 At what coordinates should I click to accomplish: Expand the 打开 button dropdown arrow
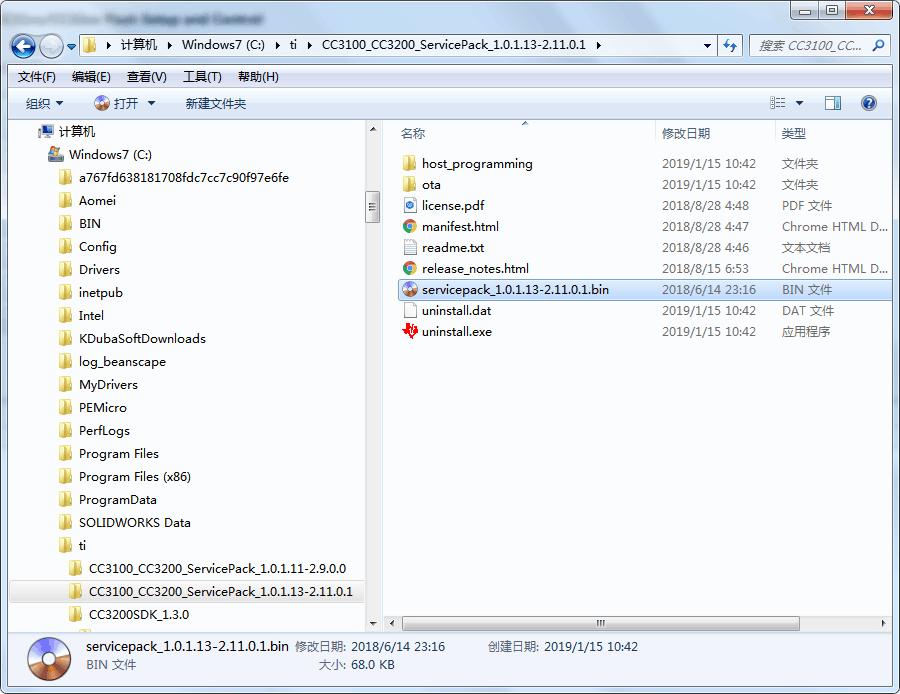(152, 103)
